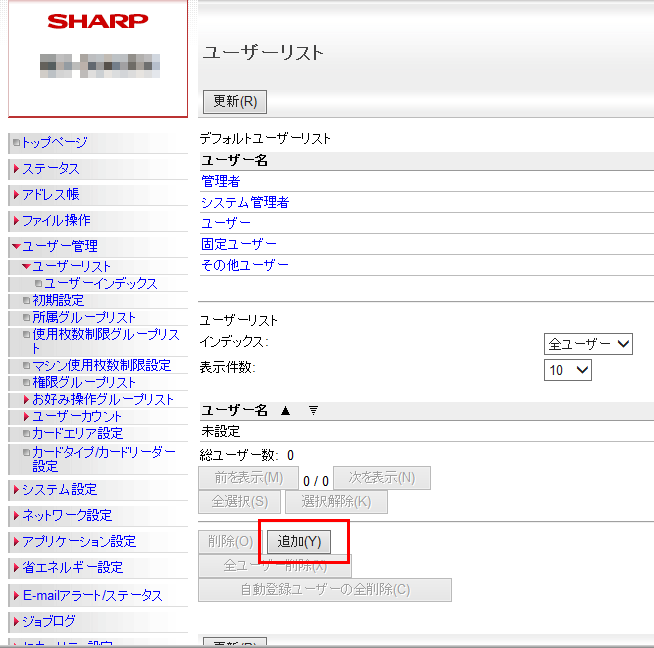This screenshot has height=648, width=654.
Task: Open ユーザーインデックス in the sidebar
Action: (x=100, y=284)
